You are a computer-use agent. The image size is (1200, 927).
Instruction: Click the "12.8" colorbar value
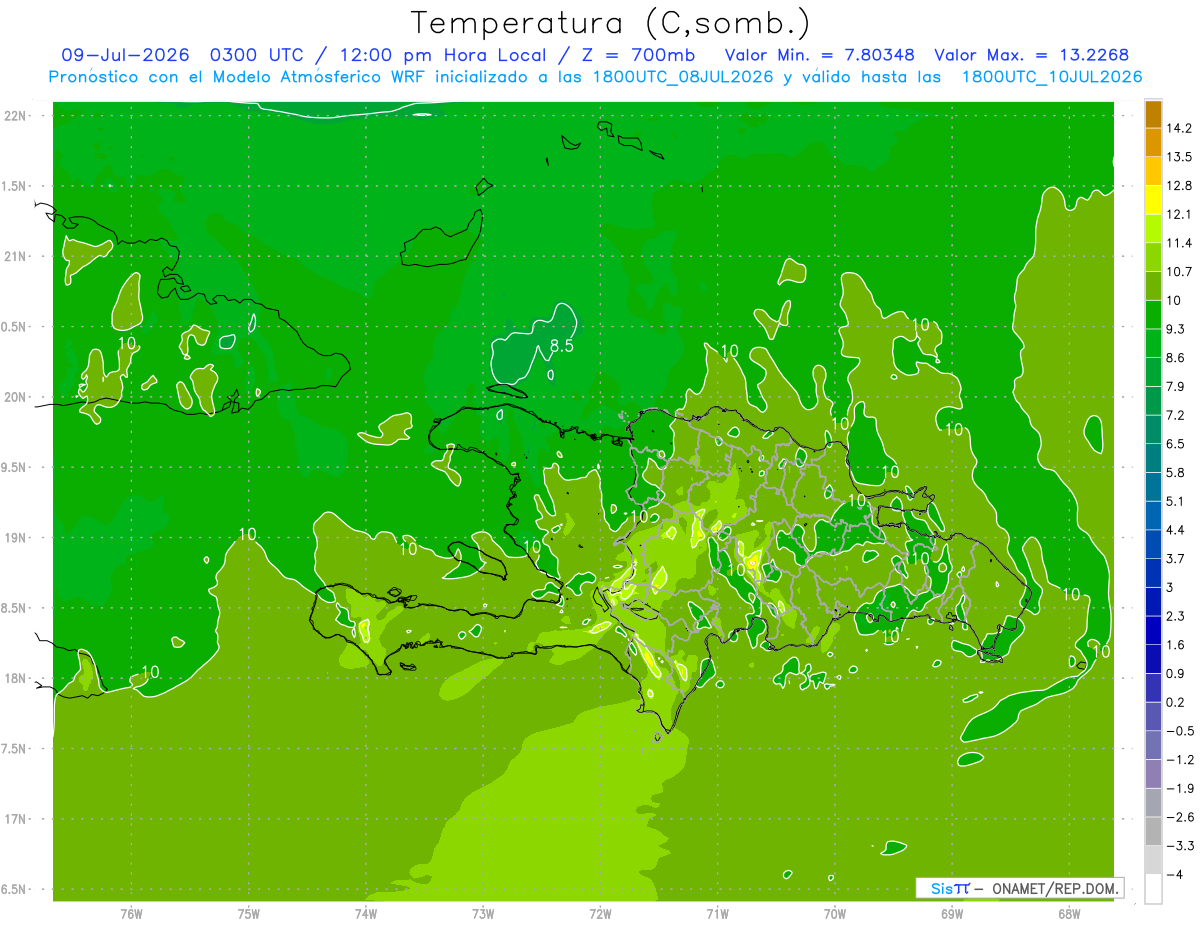tap(1179, 185)
